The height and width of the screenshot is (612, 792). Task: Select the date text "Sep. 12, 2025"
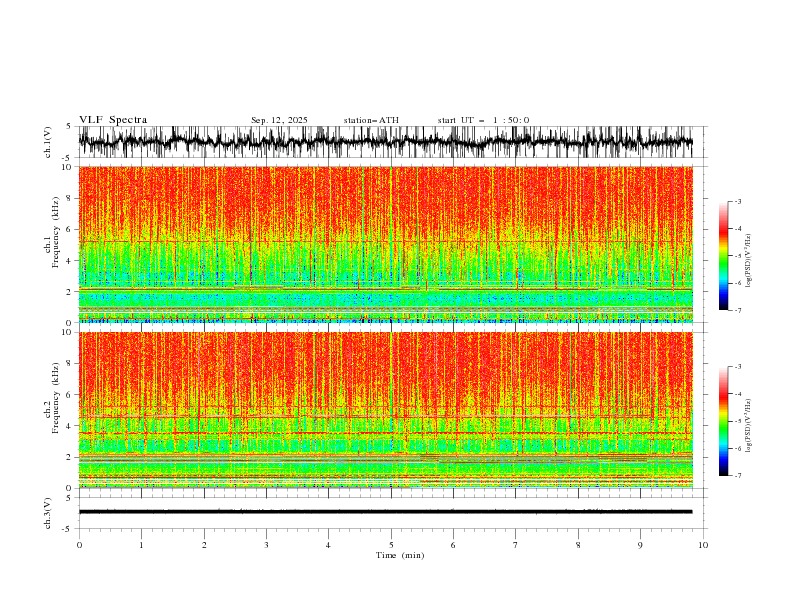click(279, 120)
